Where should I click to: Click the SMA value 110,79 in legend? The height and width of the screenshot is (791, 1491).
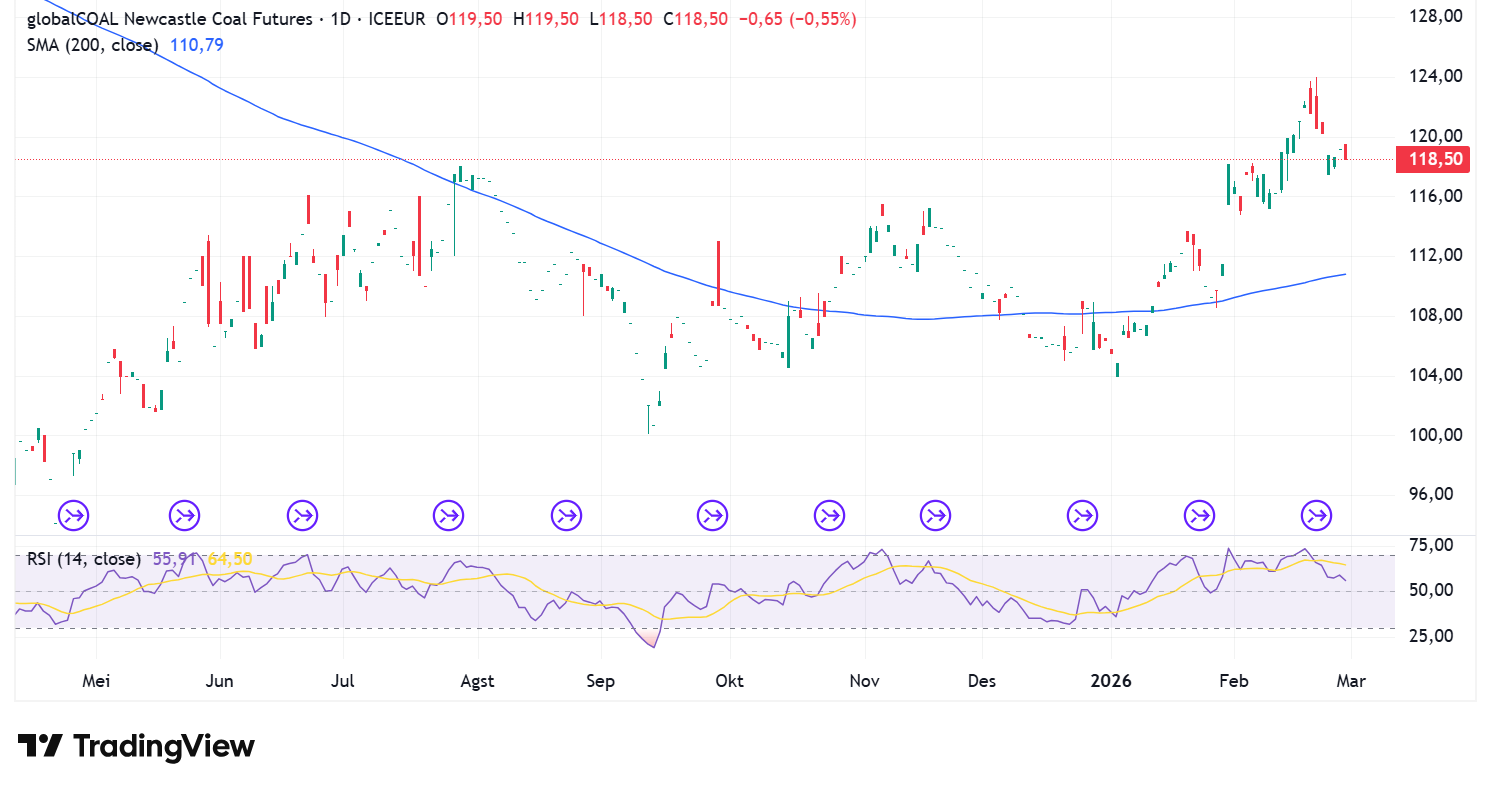[195, 44]
